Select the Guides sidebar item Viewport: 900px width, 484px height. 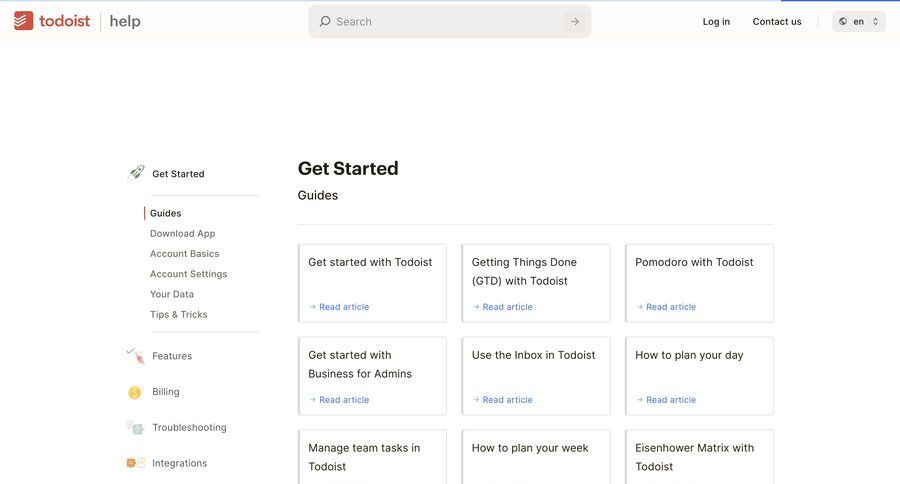pos(165,213)
